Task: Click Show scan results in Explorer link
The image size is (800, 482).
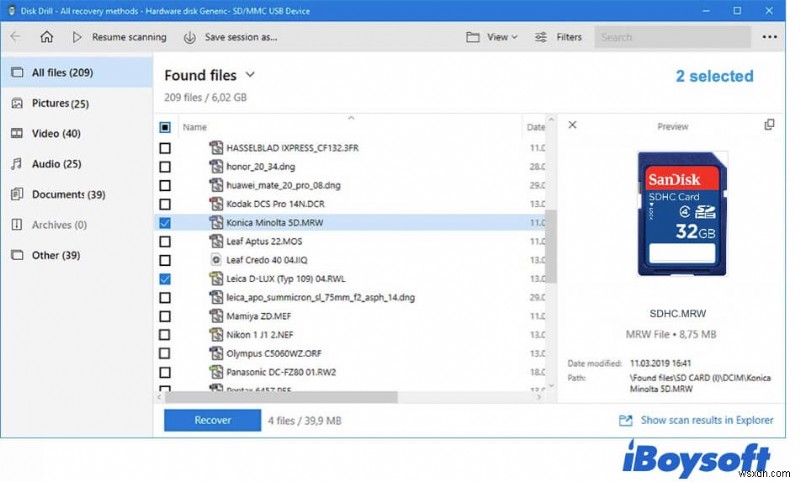Action: click(707, 420)
